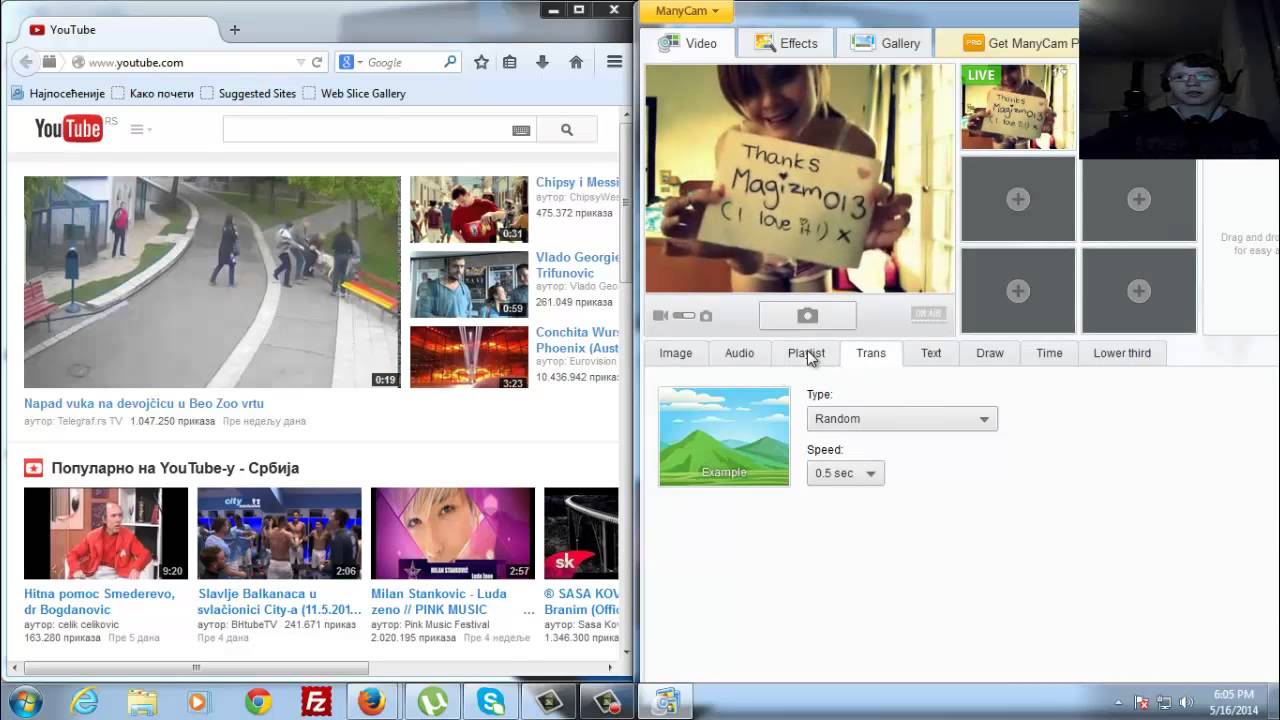The width and height of the screenshot is (1280, 720).
Task: Open the Firefox downloads arrow icon
Action: click(x=542, y=62)
